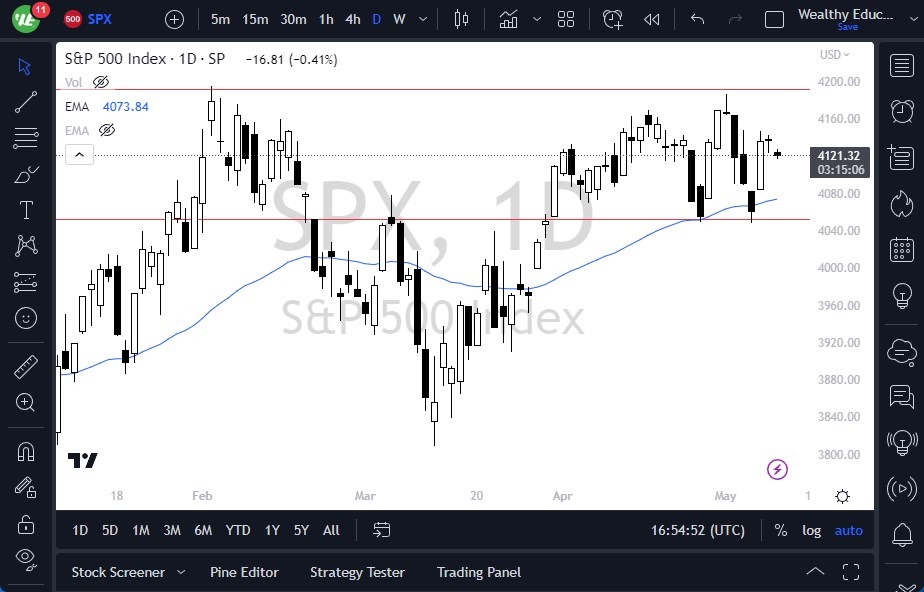Open the SPX symbol search
The image size is (924, 592).
88,19
